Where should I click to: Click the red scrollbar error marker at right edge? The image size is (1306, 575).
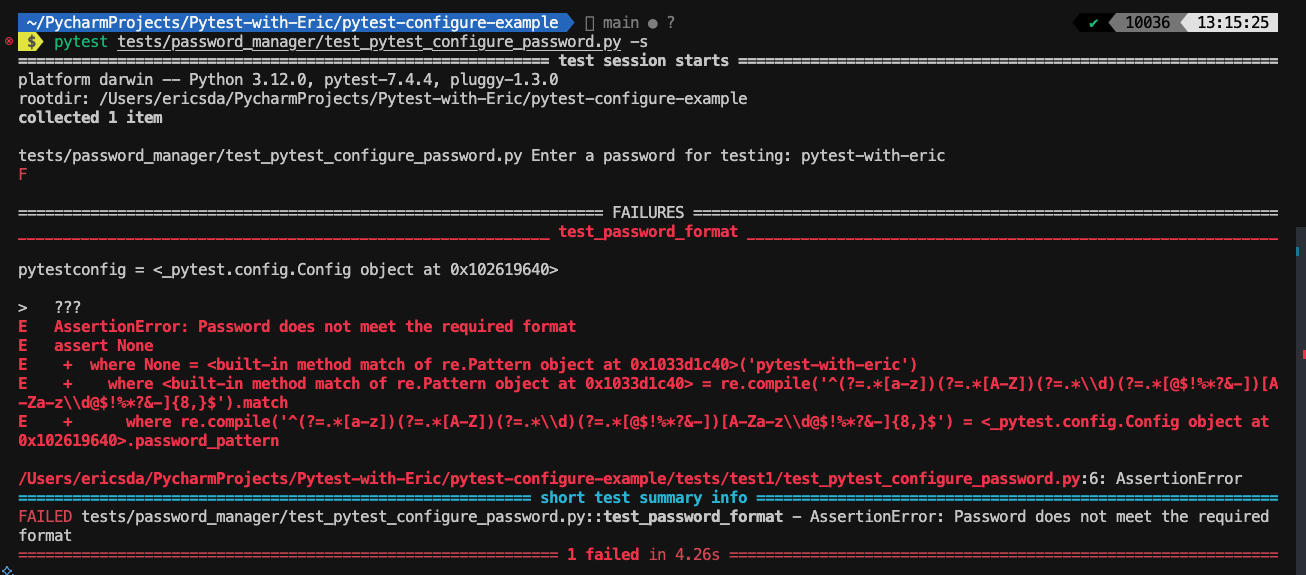1302,354
